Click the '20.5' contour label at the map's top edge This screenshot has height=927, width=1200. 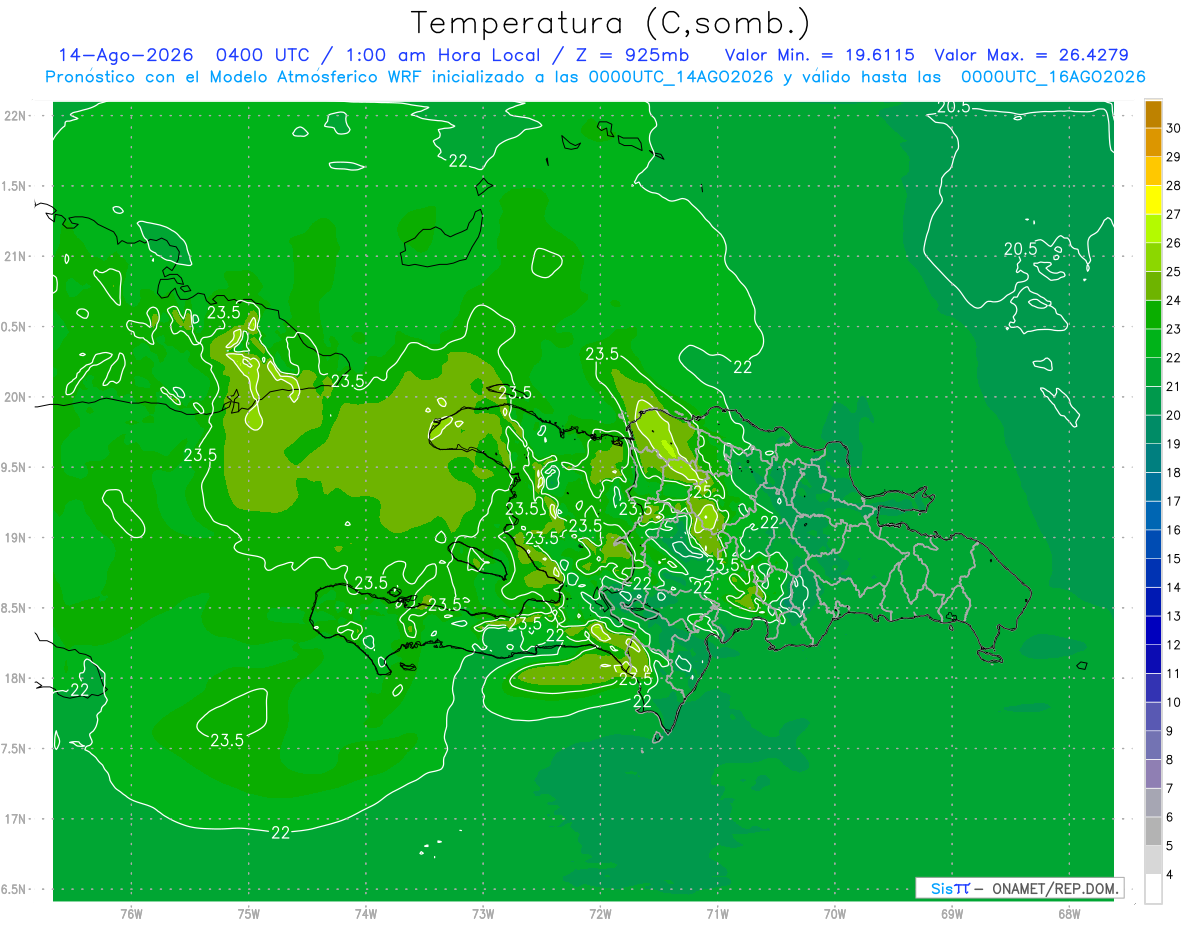tap(953, 107)
